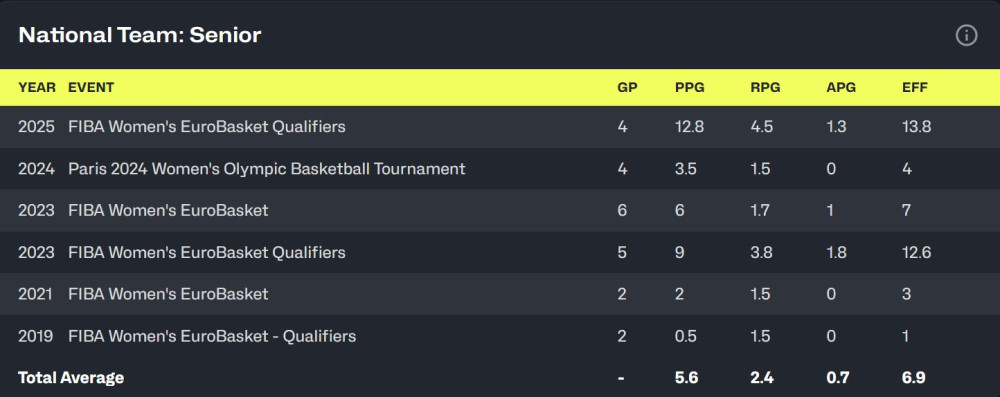
Task: Open 2025 FIBA Women's EuroBasket Qualifiers event
Action: [207, 127]
